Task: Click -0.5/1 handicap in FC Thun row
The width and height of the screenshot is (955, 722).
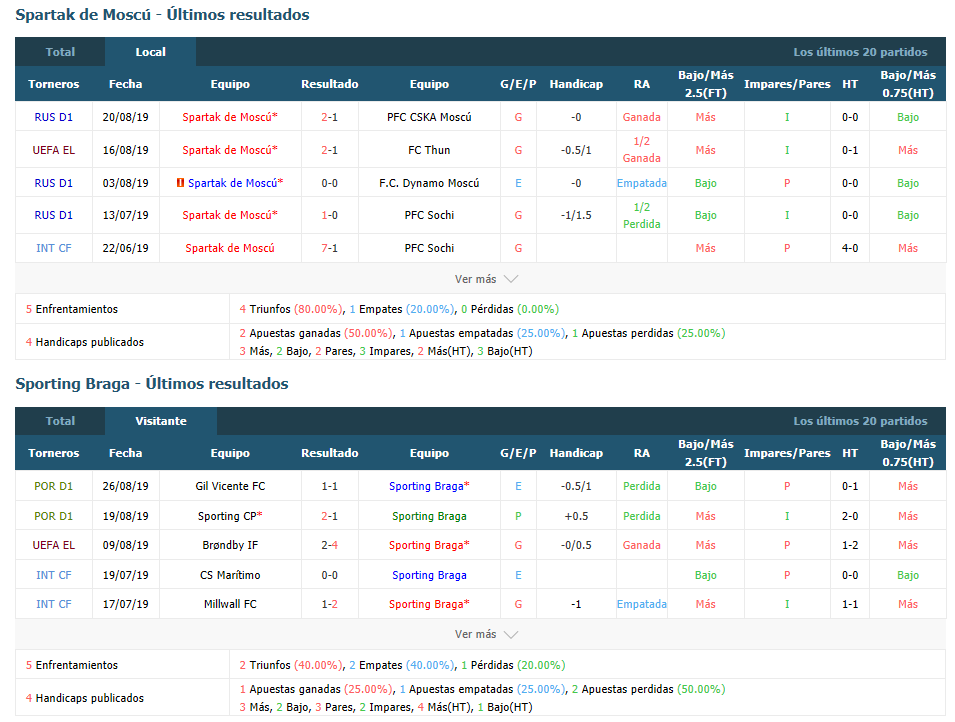Action: tap(576, 150)
